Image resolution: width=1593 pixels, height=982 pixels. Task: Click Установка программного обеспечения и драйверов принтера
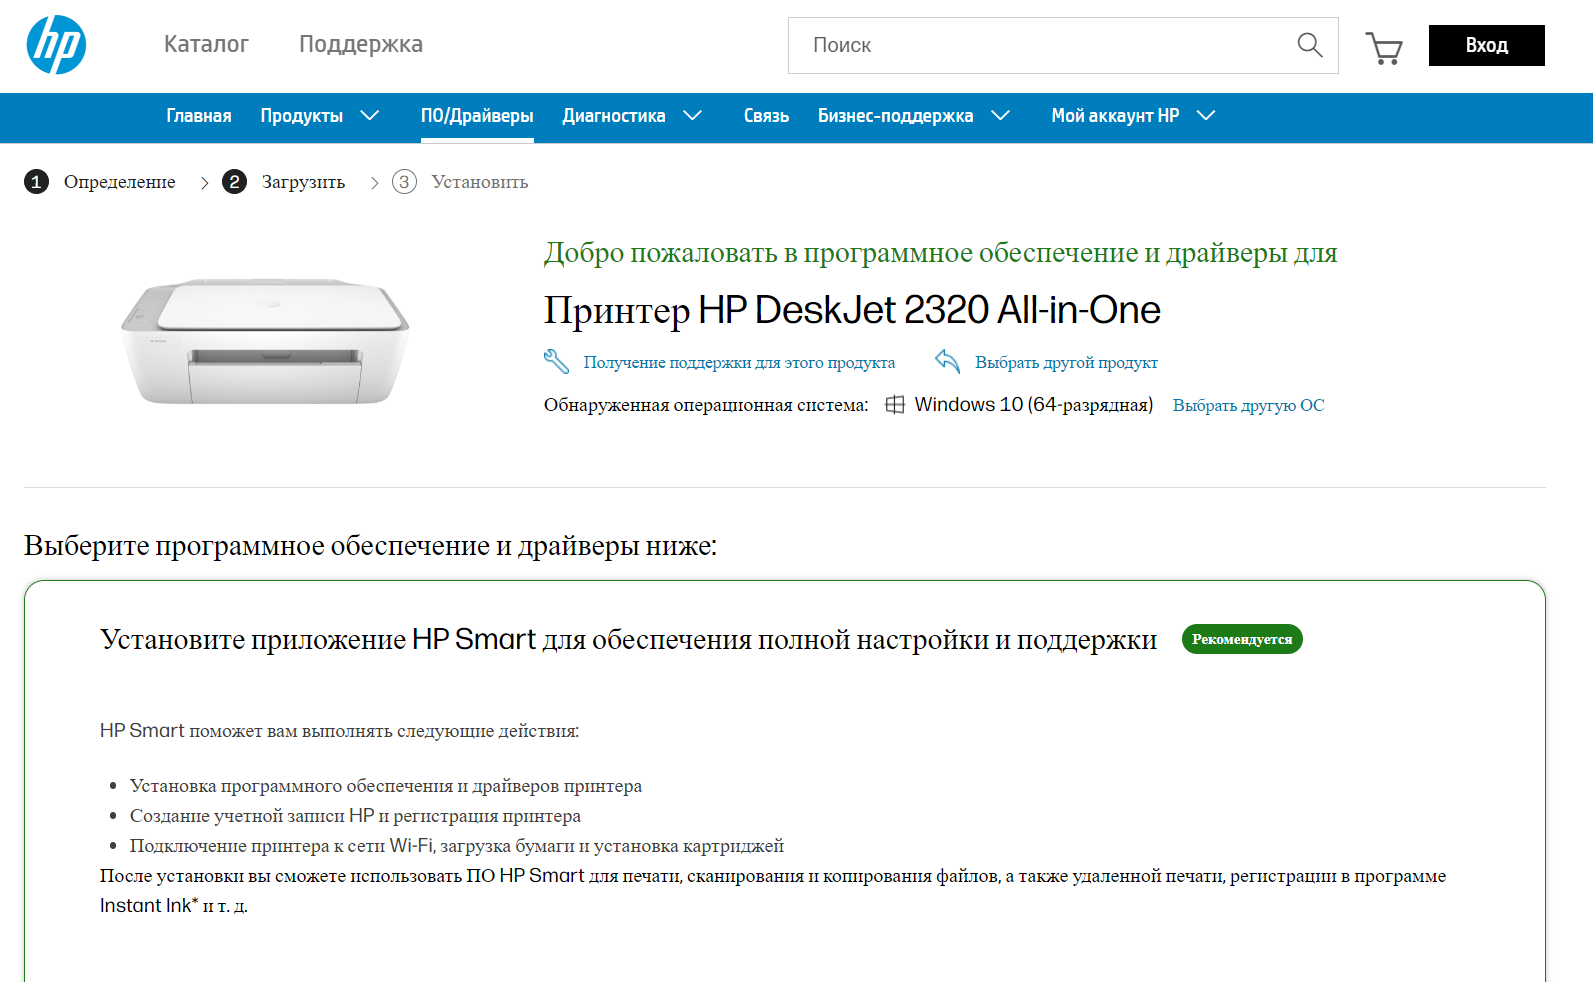(x=386, y=786)
